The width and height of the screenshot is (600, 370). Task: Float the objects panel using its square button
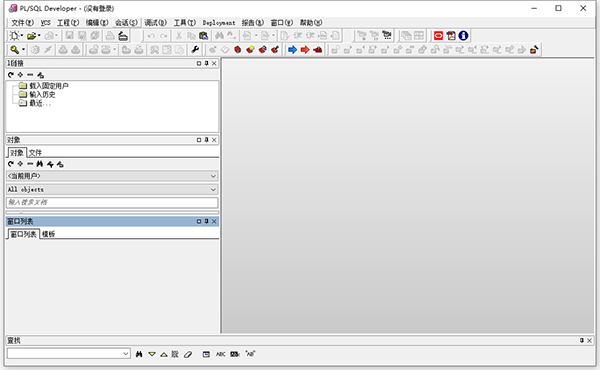point(199,140)
